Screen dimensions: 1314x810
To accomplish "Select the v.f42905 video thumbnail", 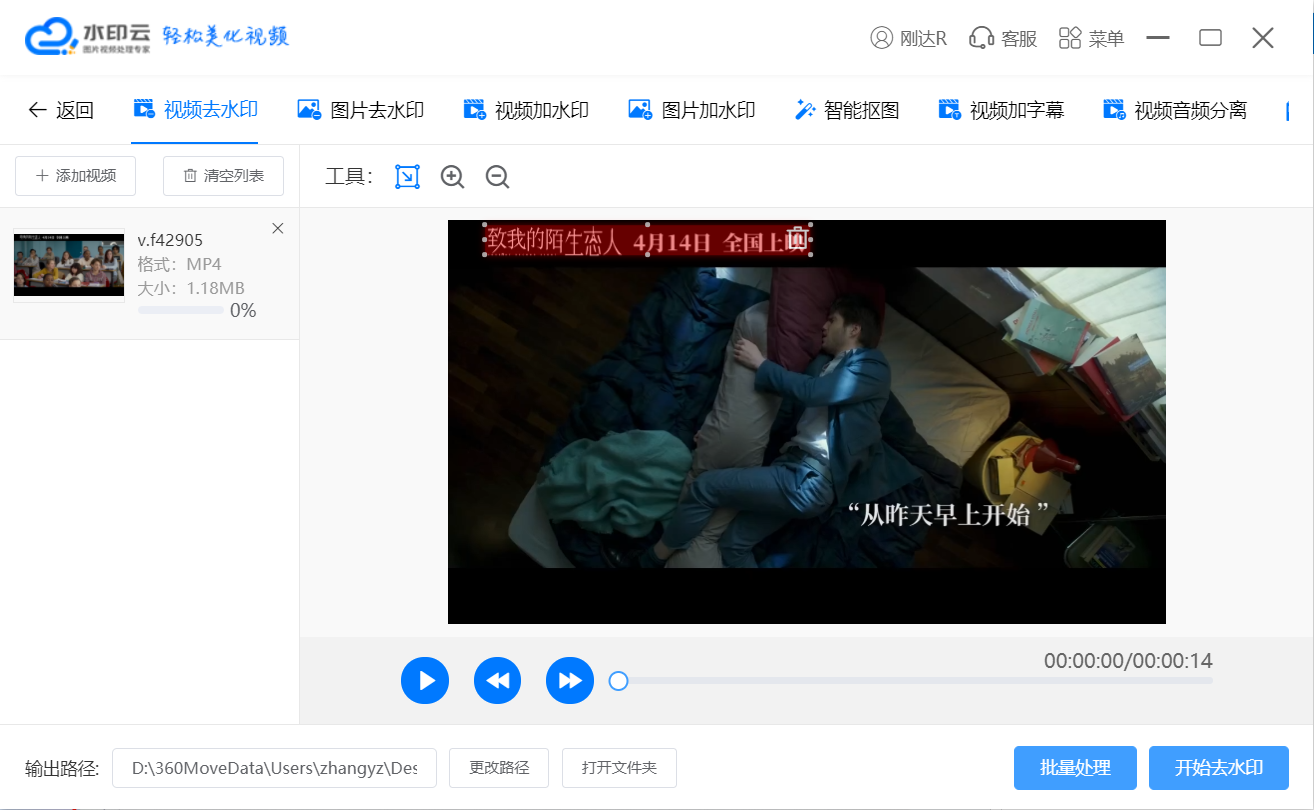I will click(x=69, y=265).
